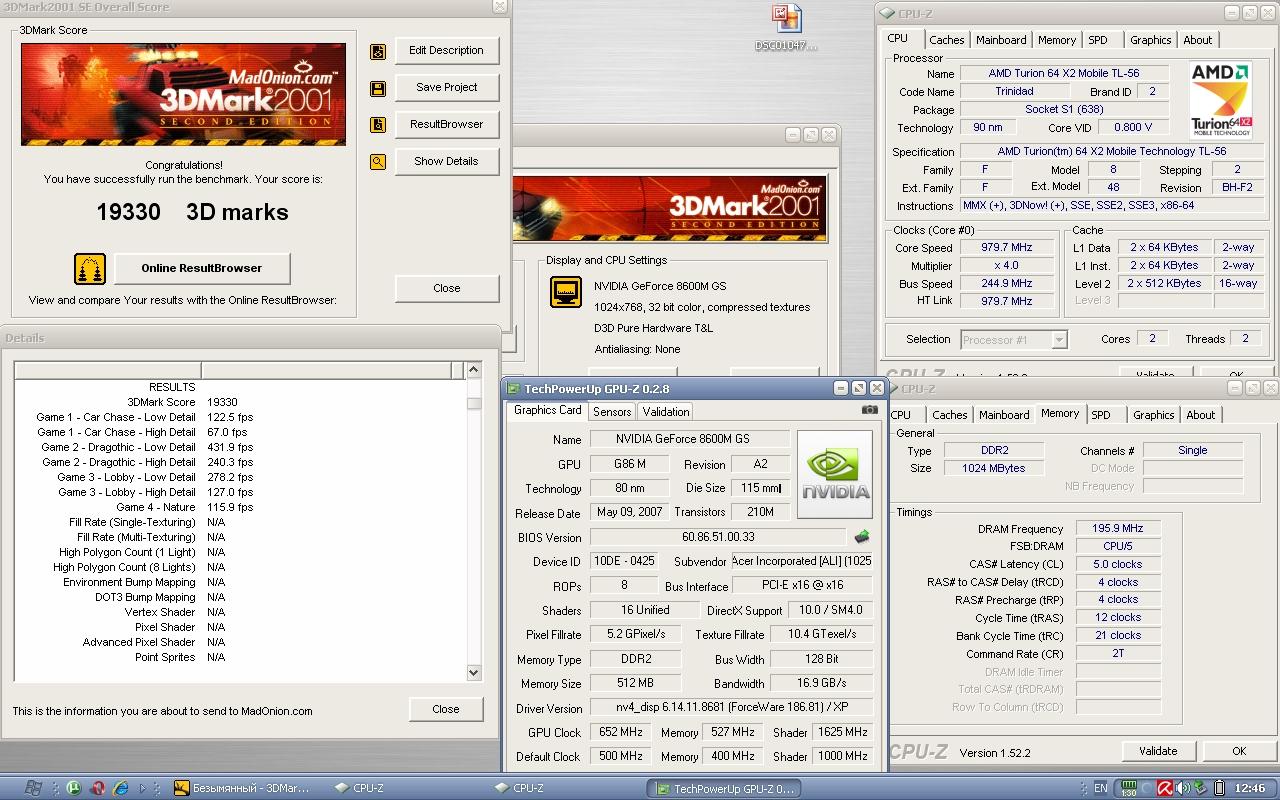Click the 19330 3D marks score text
The height and width of the screenshot is (800, 1280).
coord(192,212)
